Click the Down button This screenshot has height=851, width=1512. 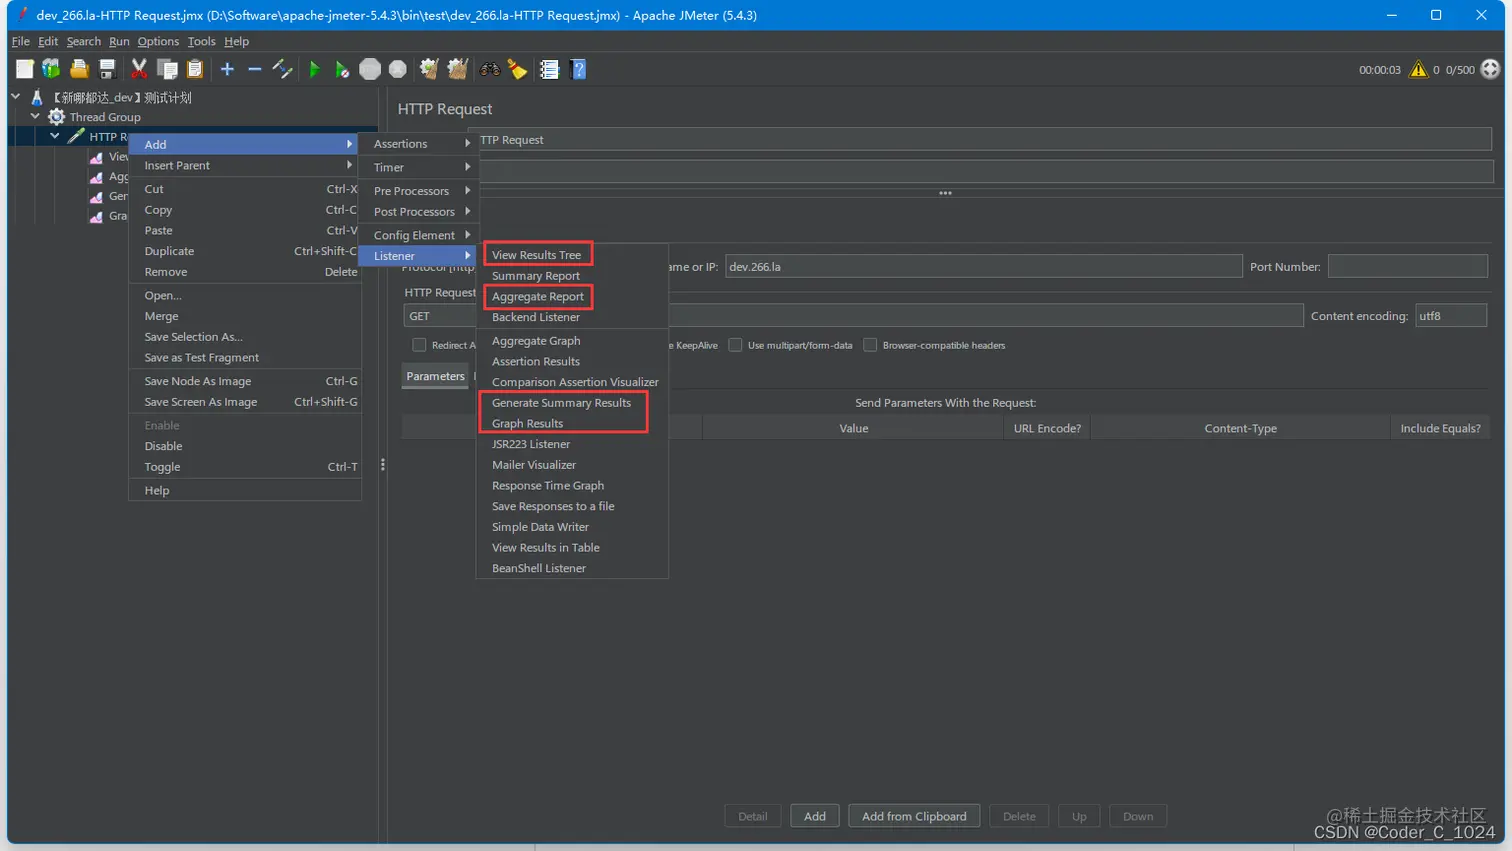coord(1138,816)
